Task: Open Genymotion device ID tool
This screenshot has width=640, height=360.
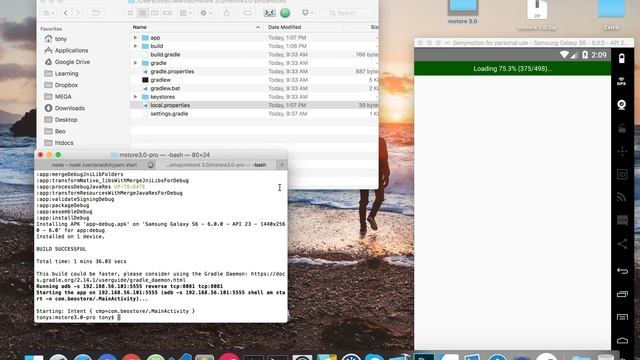Action: click(x=622, y=174)
